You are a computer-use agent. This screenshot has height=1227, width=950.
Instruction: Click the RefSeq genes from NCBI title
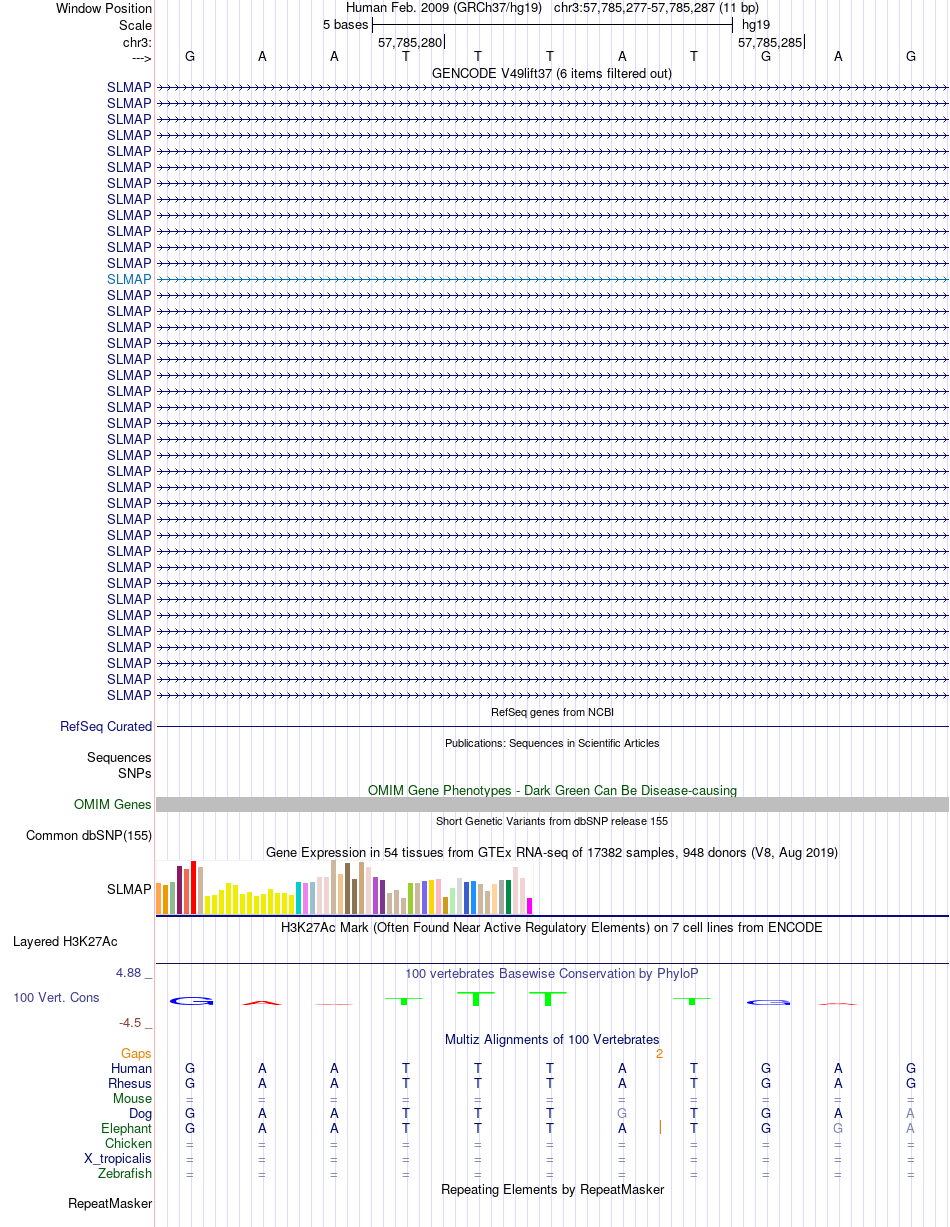pyautogui.click(x=552, y=712)
